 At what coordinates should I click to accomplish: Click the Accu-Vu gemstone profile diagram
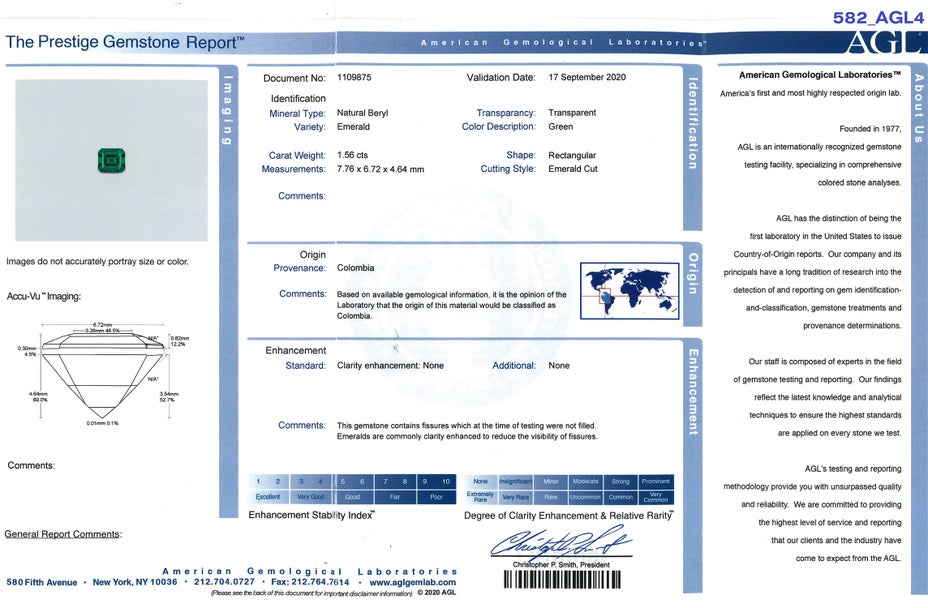click(106, 371)
